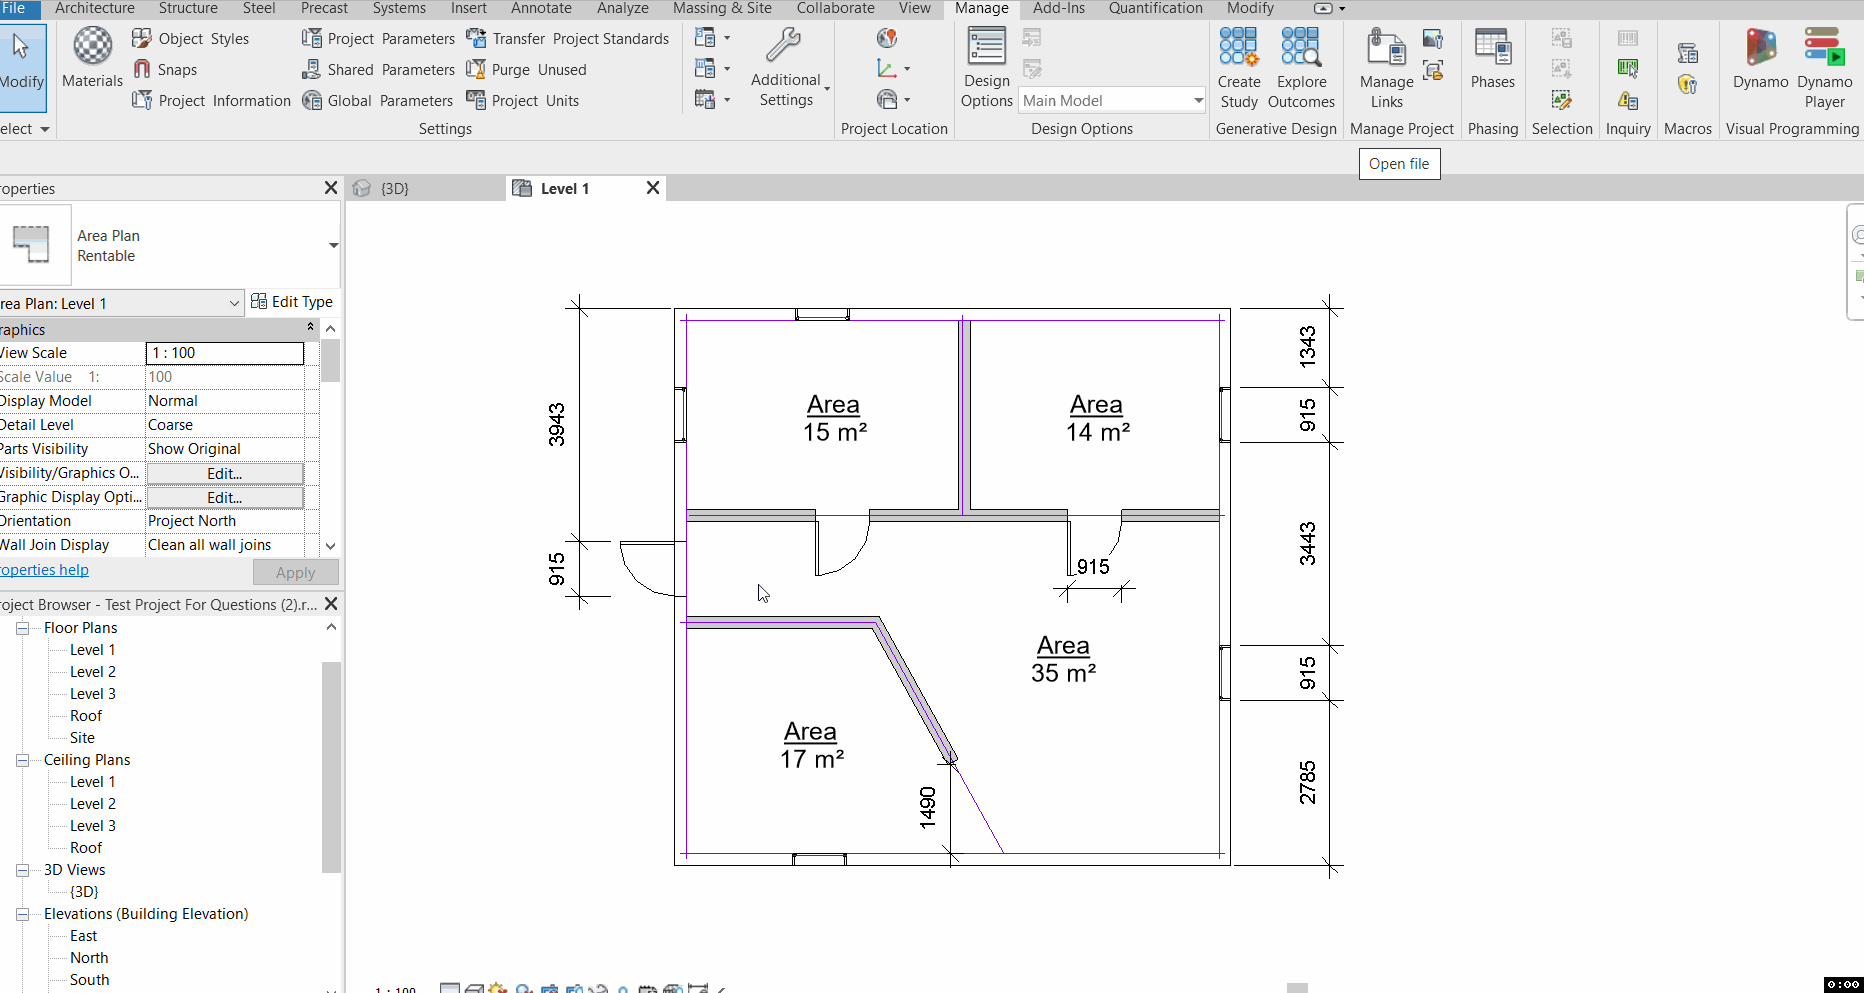Select Level 2 under Floor Plans

(x=93, y=672)
